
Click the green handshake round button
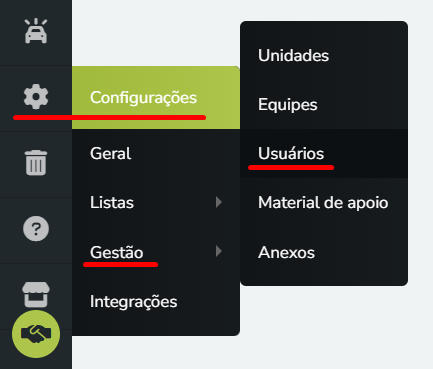click(x=36, y=334)
